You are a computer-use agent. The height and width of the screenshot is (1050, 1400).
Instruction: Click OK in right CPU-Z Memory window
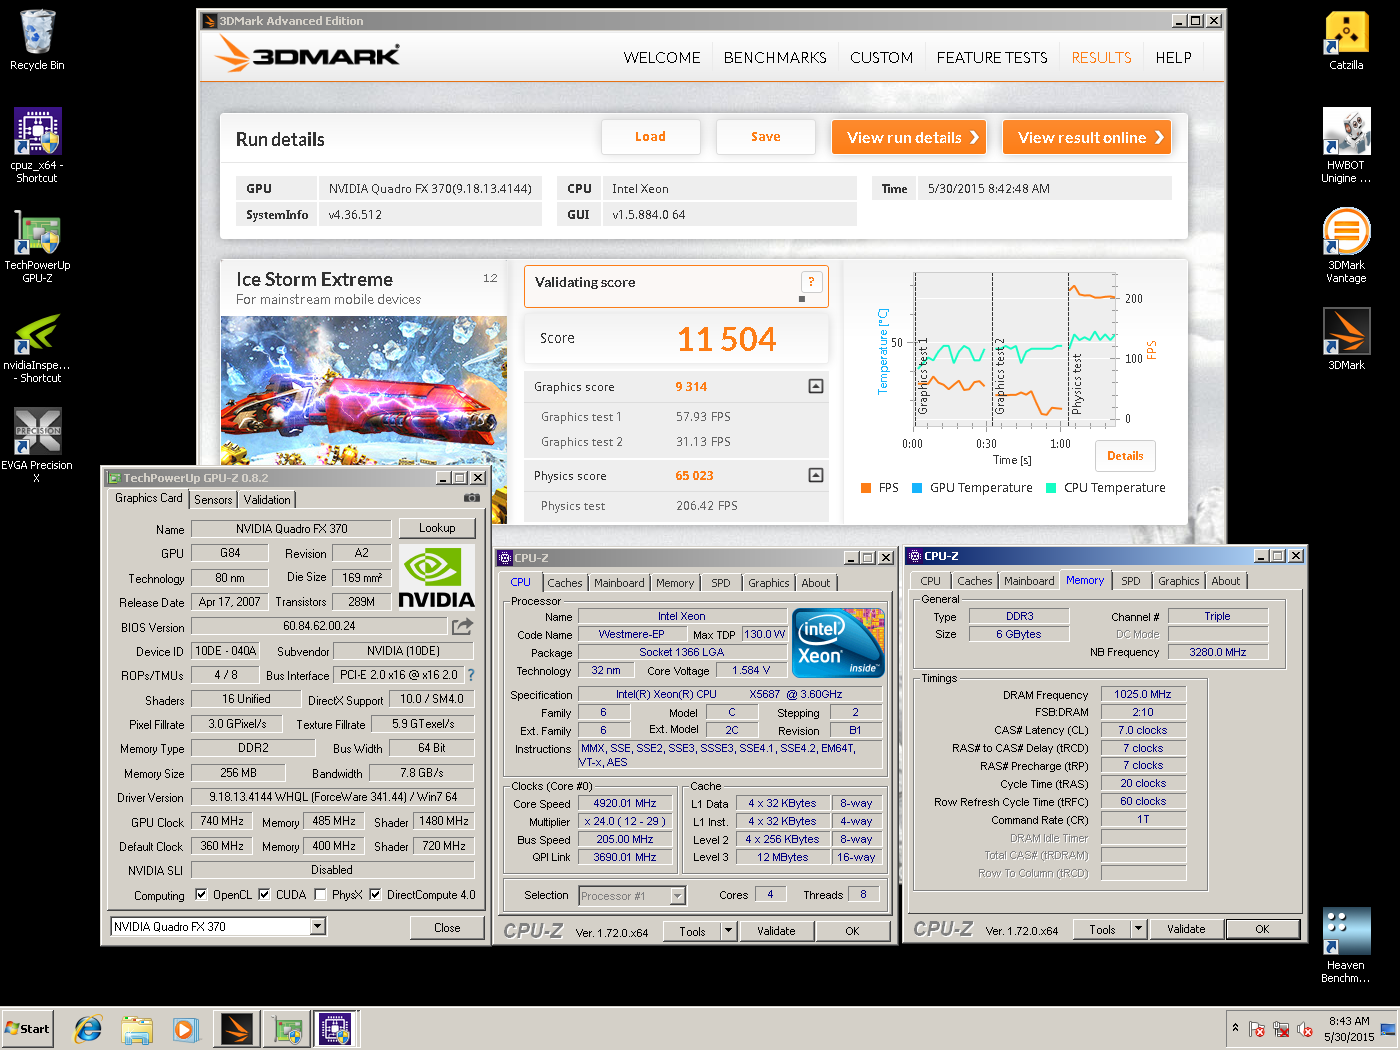pos(1262,929)
